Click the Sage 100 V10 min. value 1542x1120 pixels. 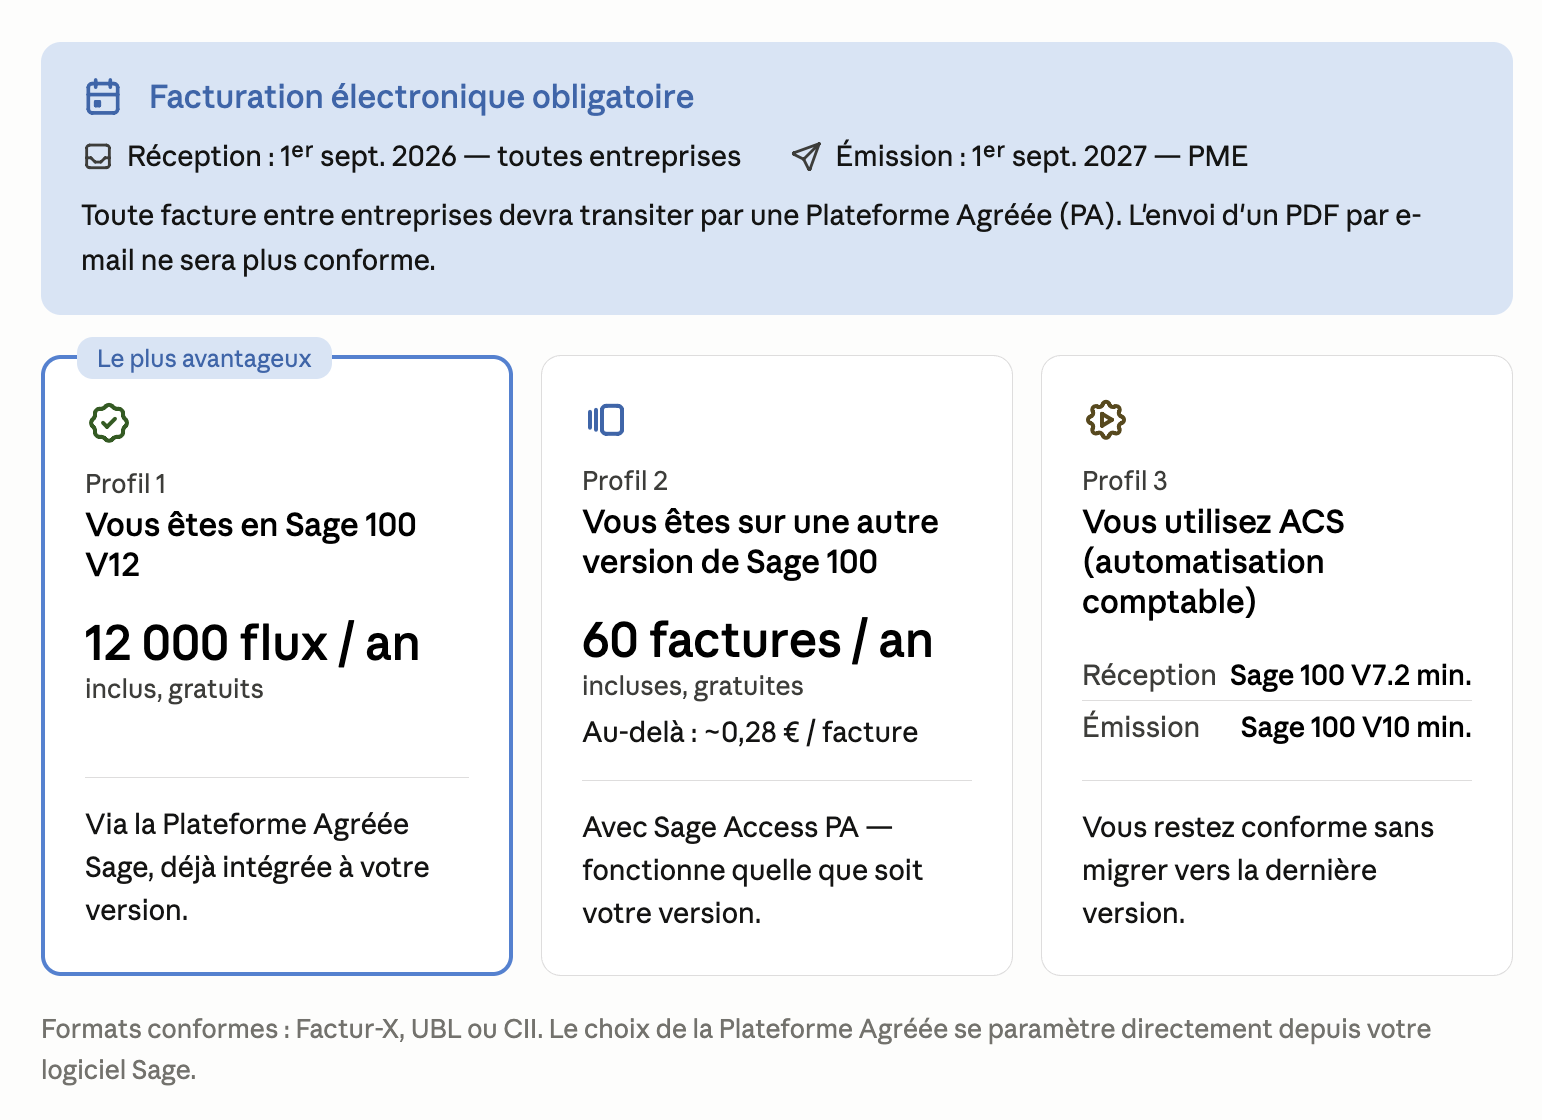[x=1356, y=728]
